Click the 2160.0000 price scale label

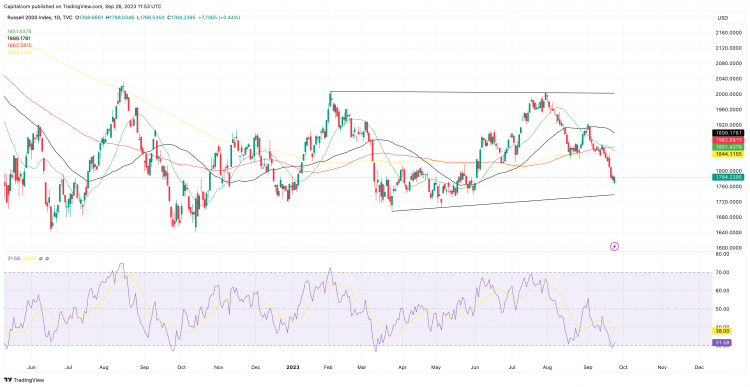(728, 33)
